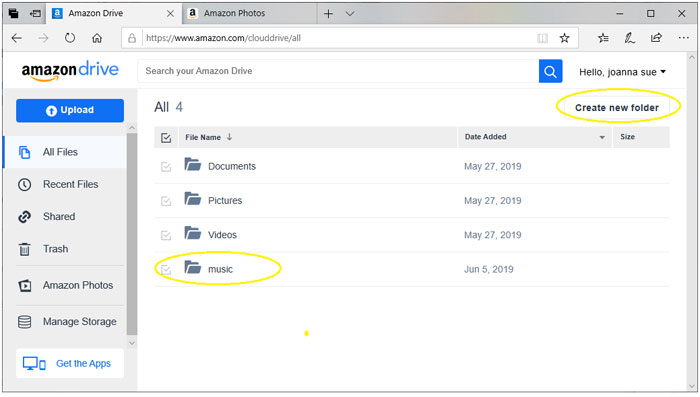The height and width of the screenshot is (397, 700).
Task: Open the music folder name
Action: (221, 269)
